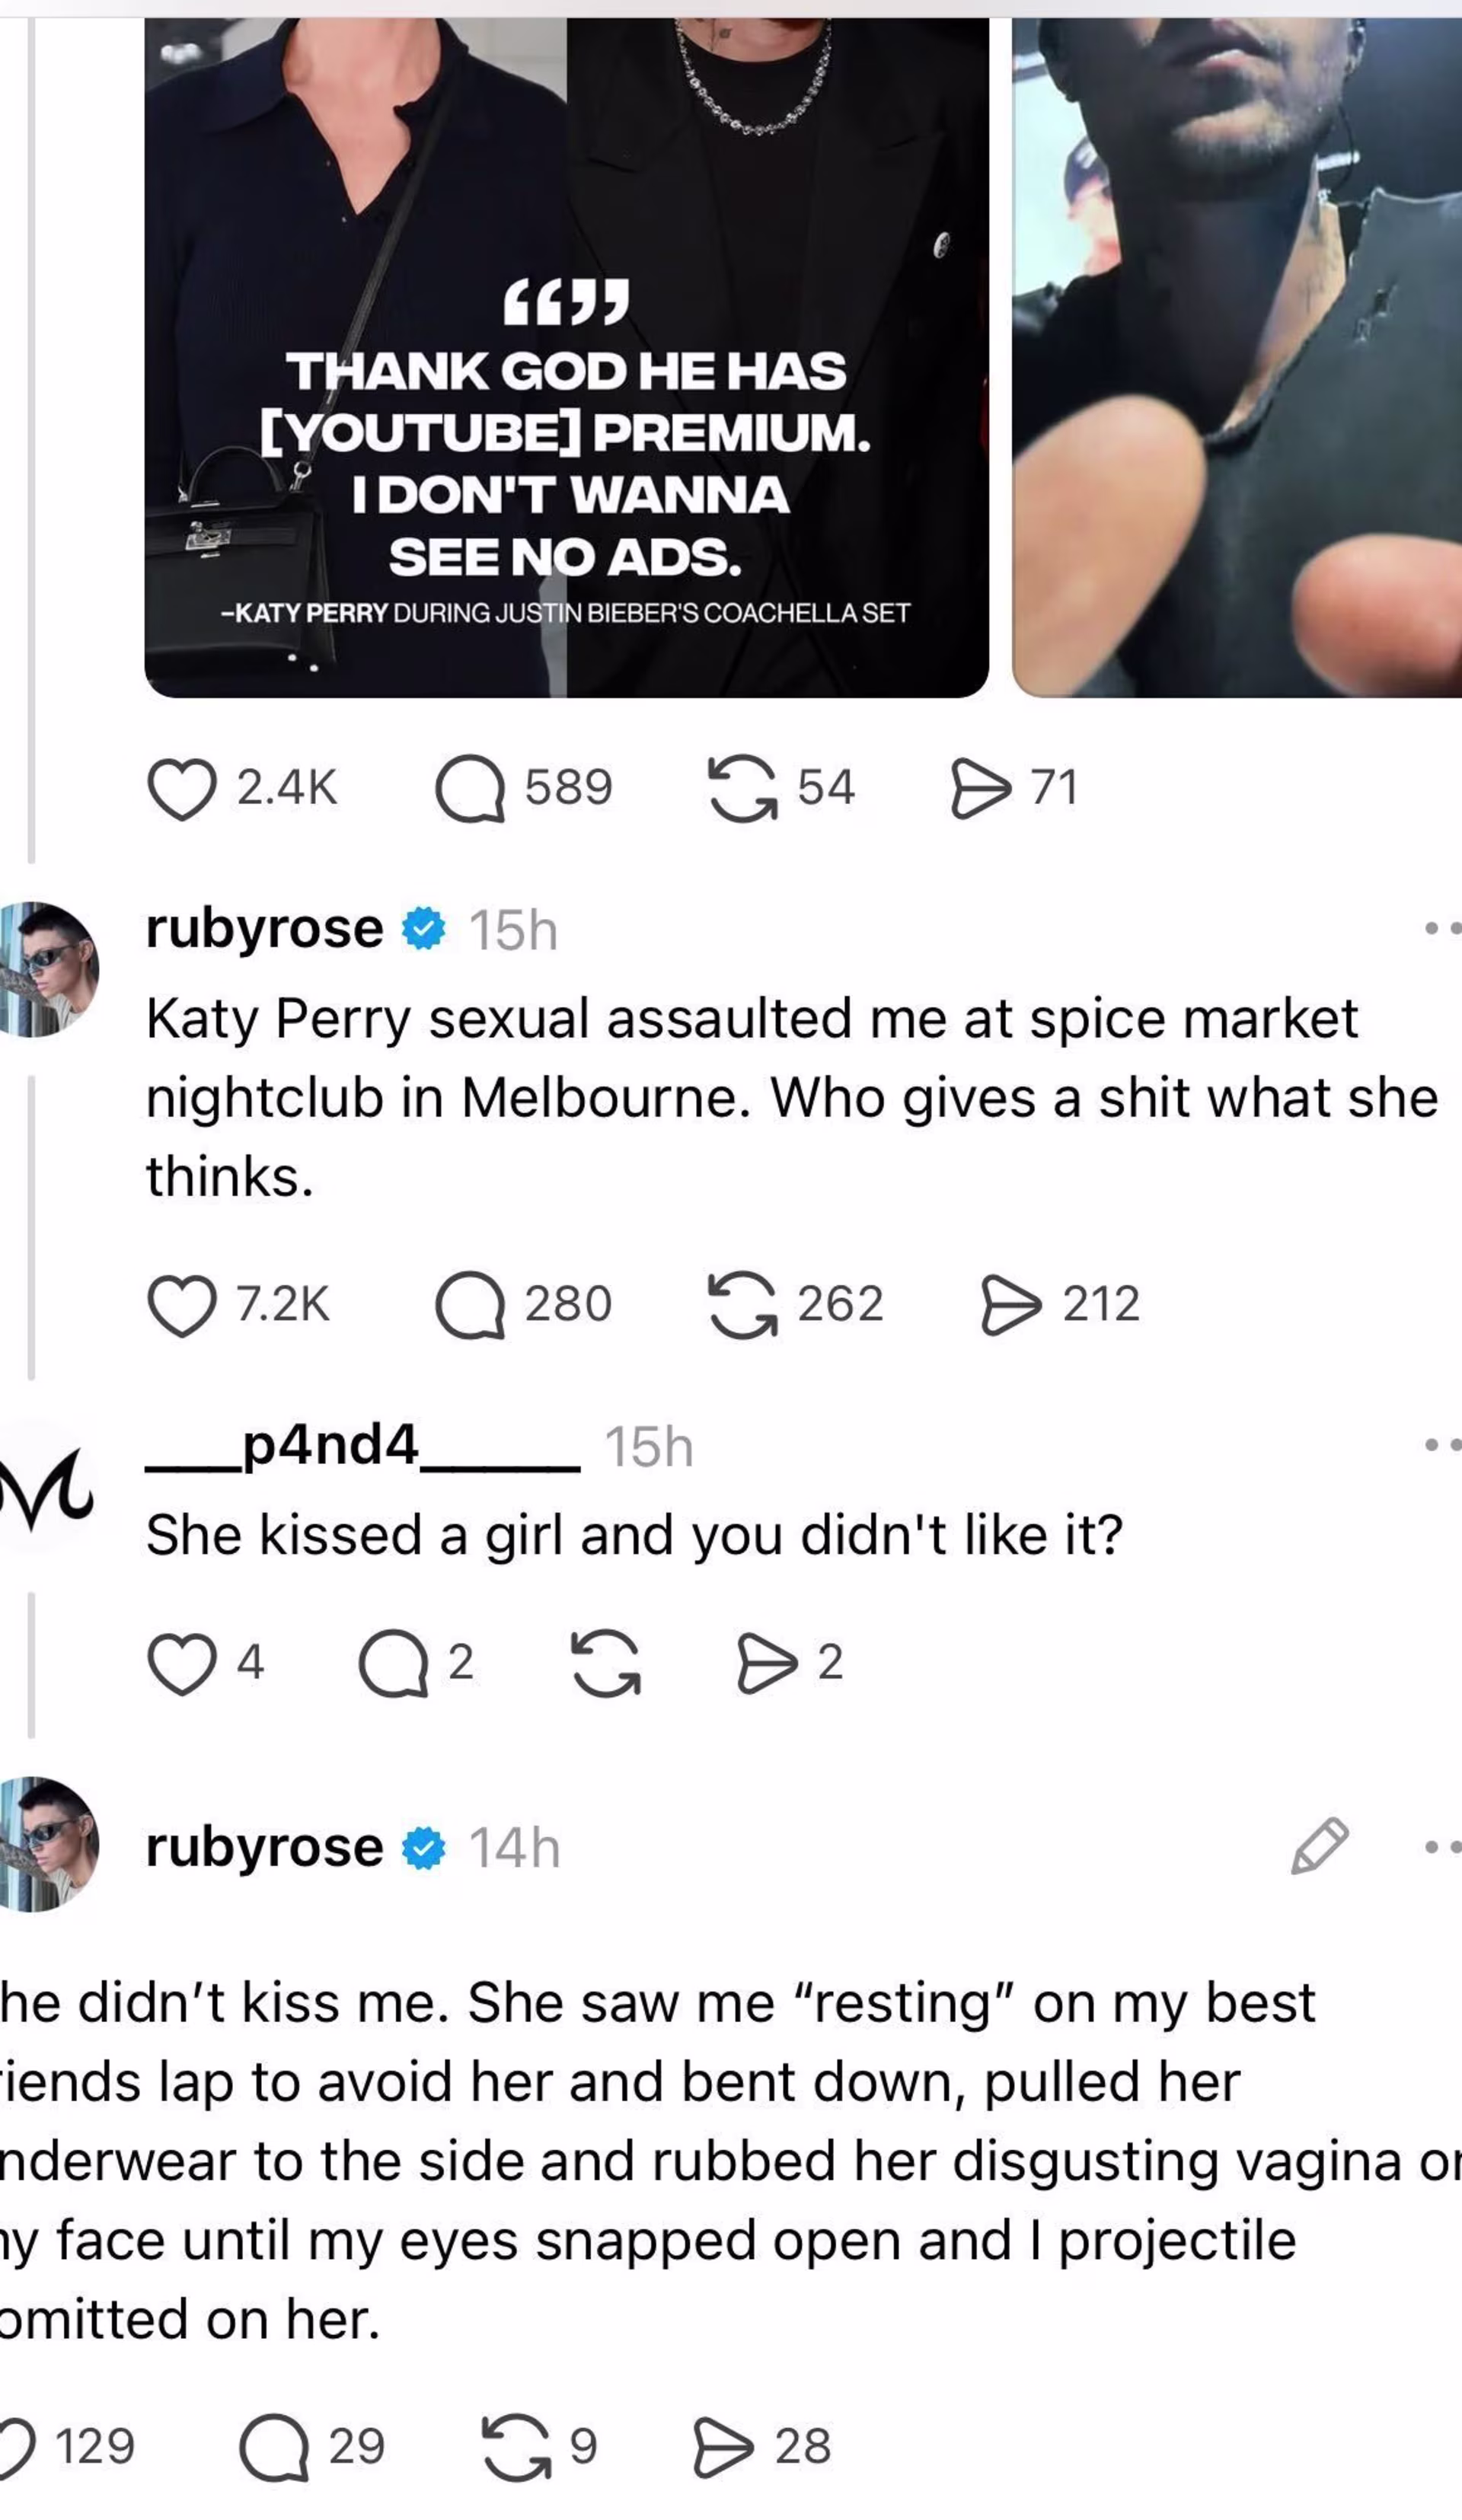Repost the post with 54 reposts
Screen dimensions: 1462x2520
(x=743, y=789)
